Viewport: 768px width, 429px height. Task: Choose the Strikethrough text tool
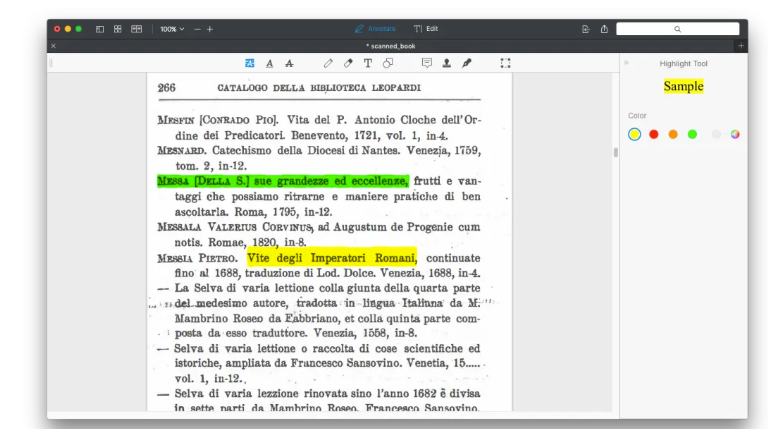pyautogui.click(x=290, y=63)
